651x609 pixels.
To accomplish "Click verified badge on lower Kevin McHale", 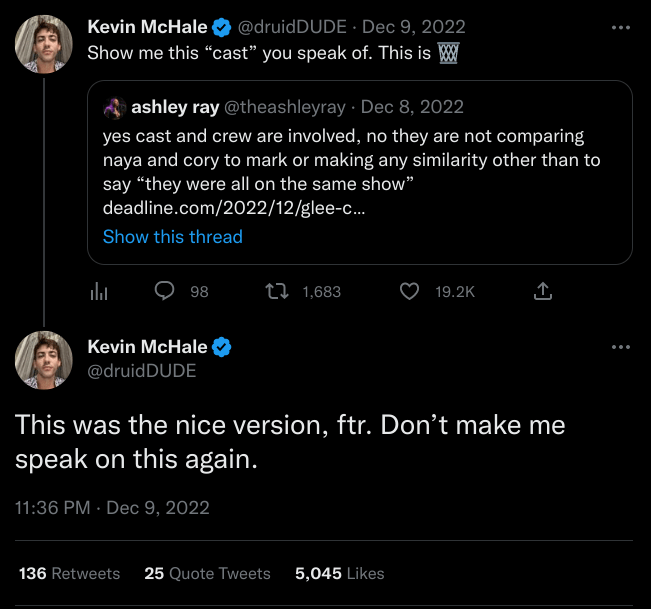I will [x=222, y=347].
